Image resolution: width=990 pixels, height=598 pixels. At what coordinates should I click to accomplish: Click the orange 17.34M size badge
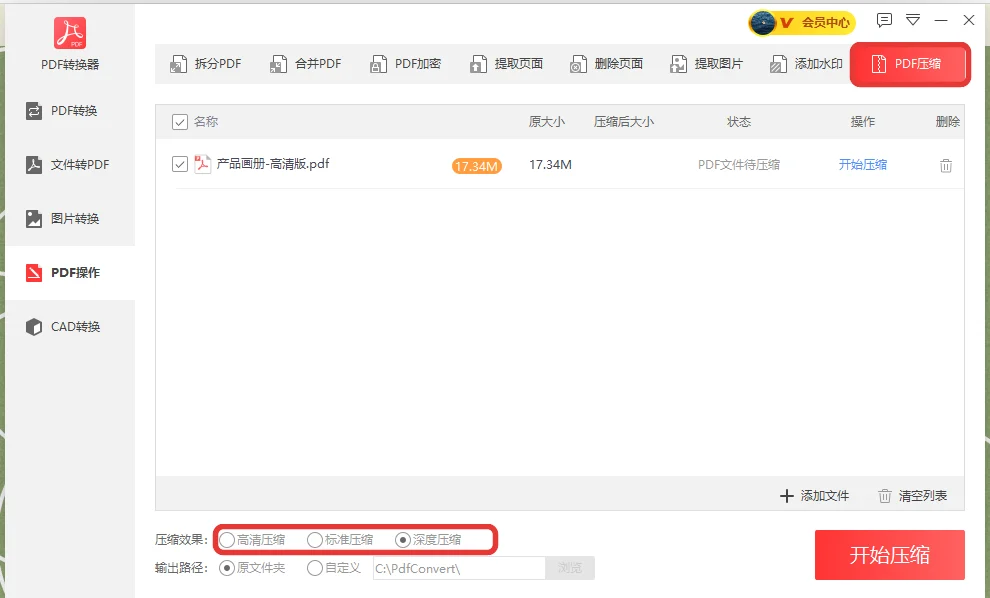pyautogui.click(x=477, y=166)
